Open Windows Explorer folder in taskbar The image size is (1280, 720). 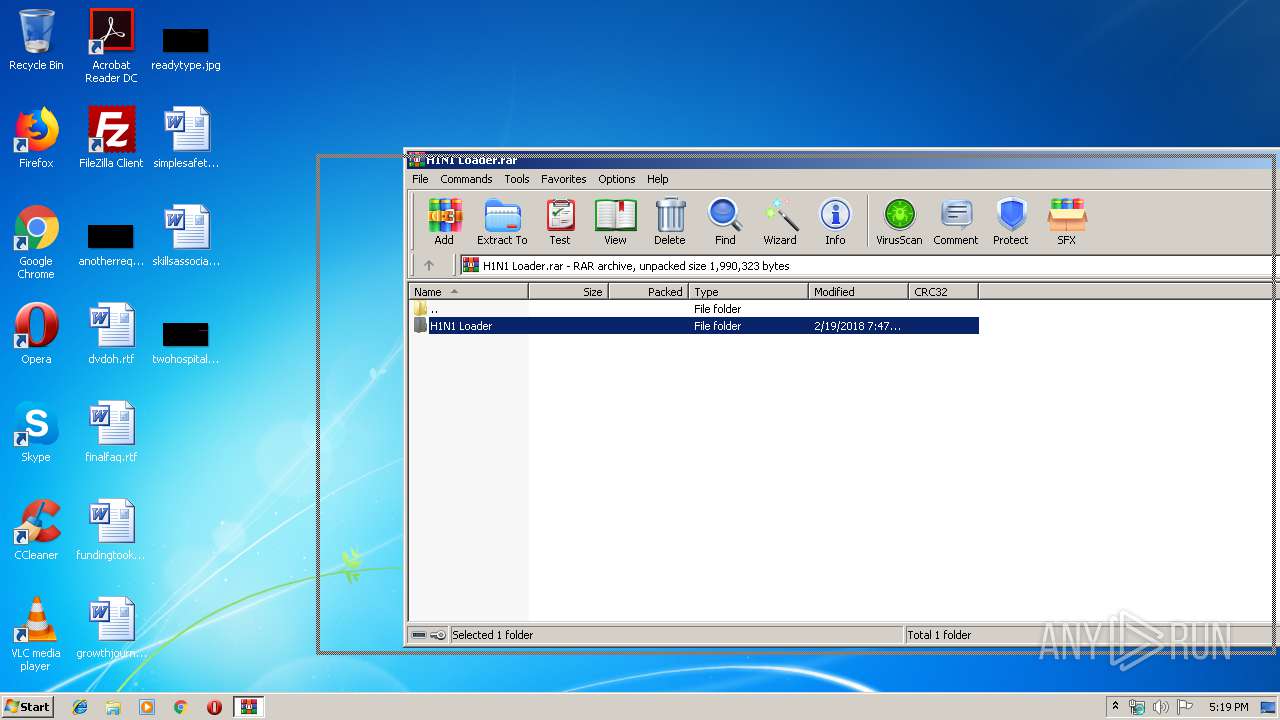(x=113, y=707)
